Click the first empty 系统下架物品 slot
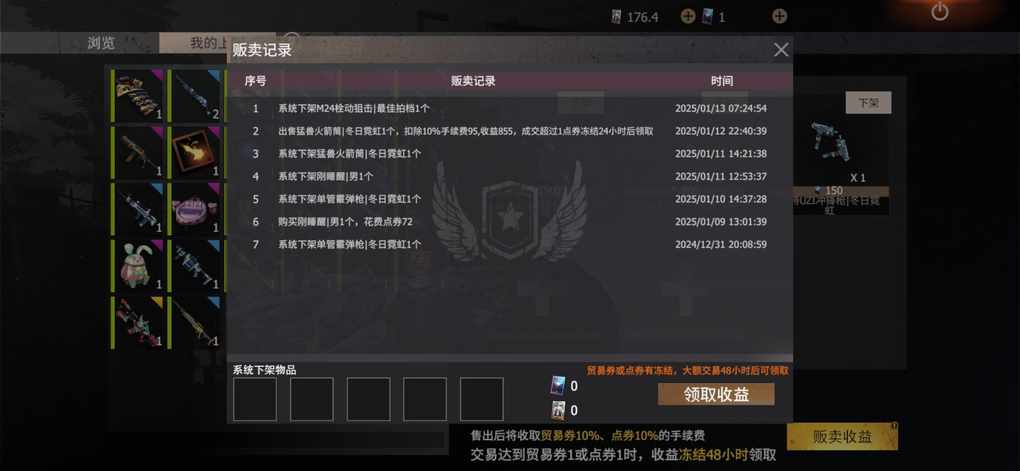This screenshot has width=1020, height=471. (255, 399)
